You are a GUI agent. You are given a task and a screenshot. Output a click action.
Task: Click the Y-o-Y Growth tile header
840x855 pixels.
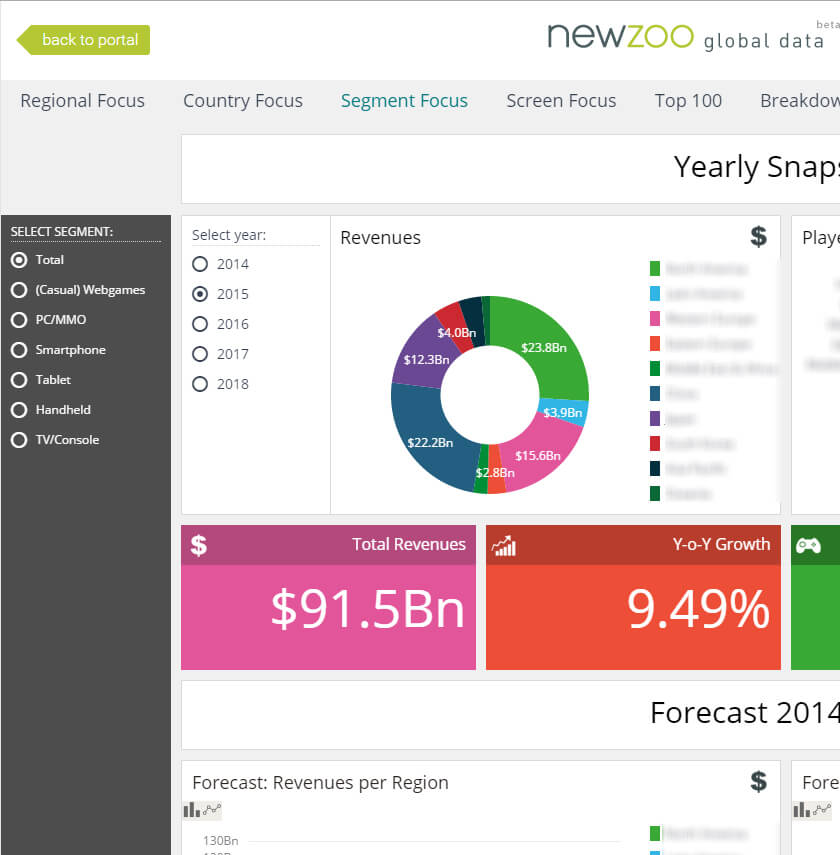click(x=633, y=545)
